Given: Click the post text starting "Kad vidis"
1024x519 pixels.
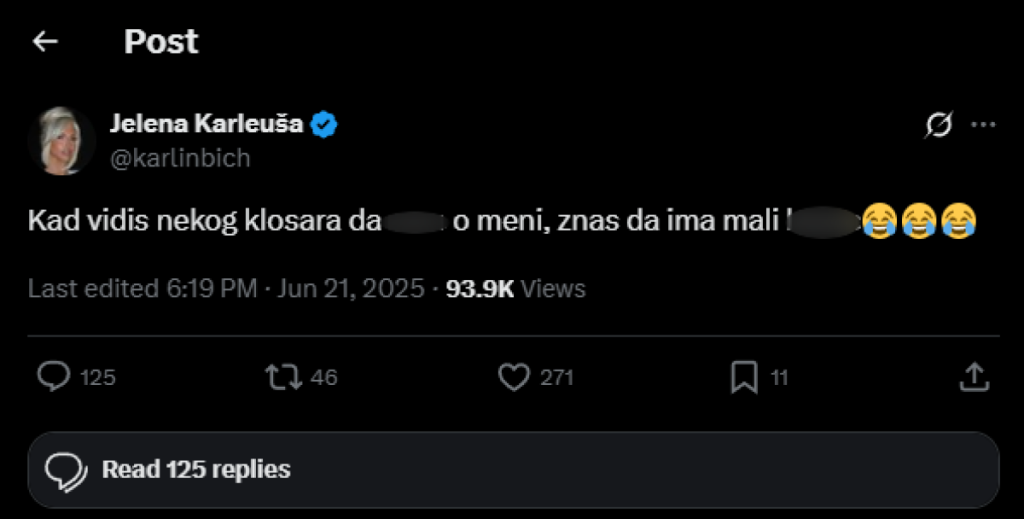Looking at the screenshot, I should click(200, 221).
